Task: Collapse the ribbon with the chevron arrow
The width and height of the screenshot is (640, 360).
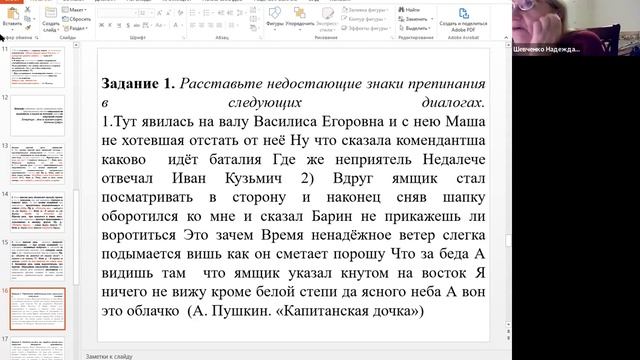Action: [x=506, y=37]
